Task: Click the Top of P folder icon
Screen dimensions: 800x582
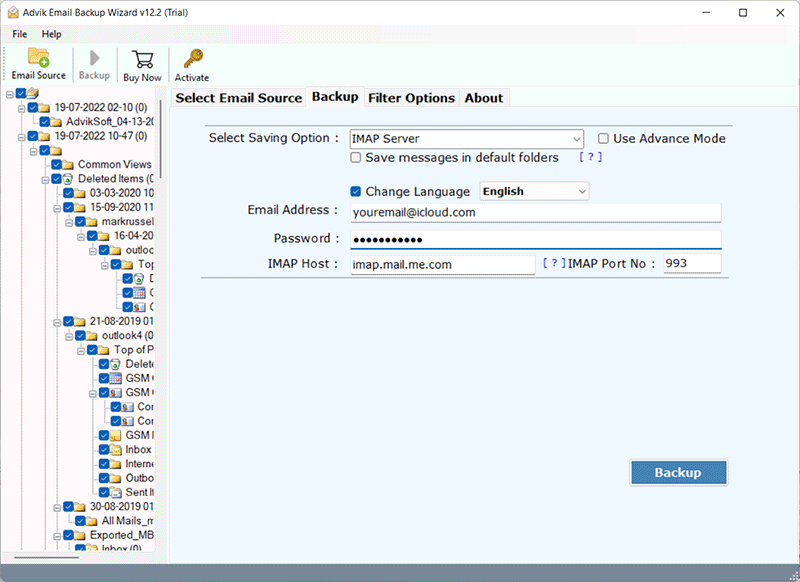Action: 104,350
